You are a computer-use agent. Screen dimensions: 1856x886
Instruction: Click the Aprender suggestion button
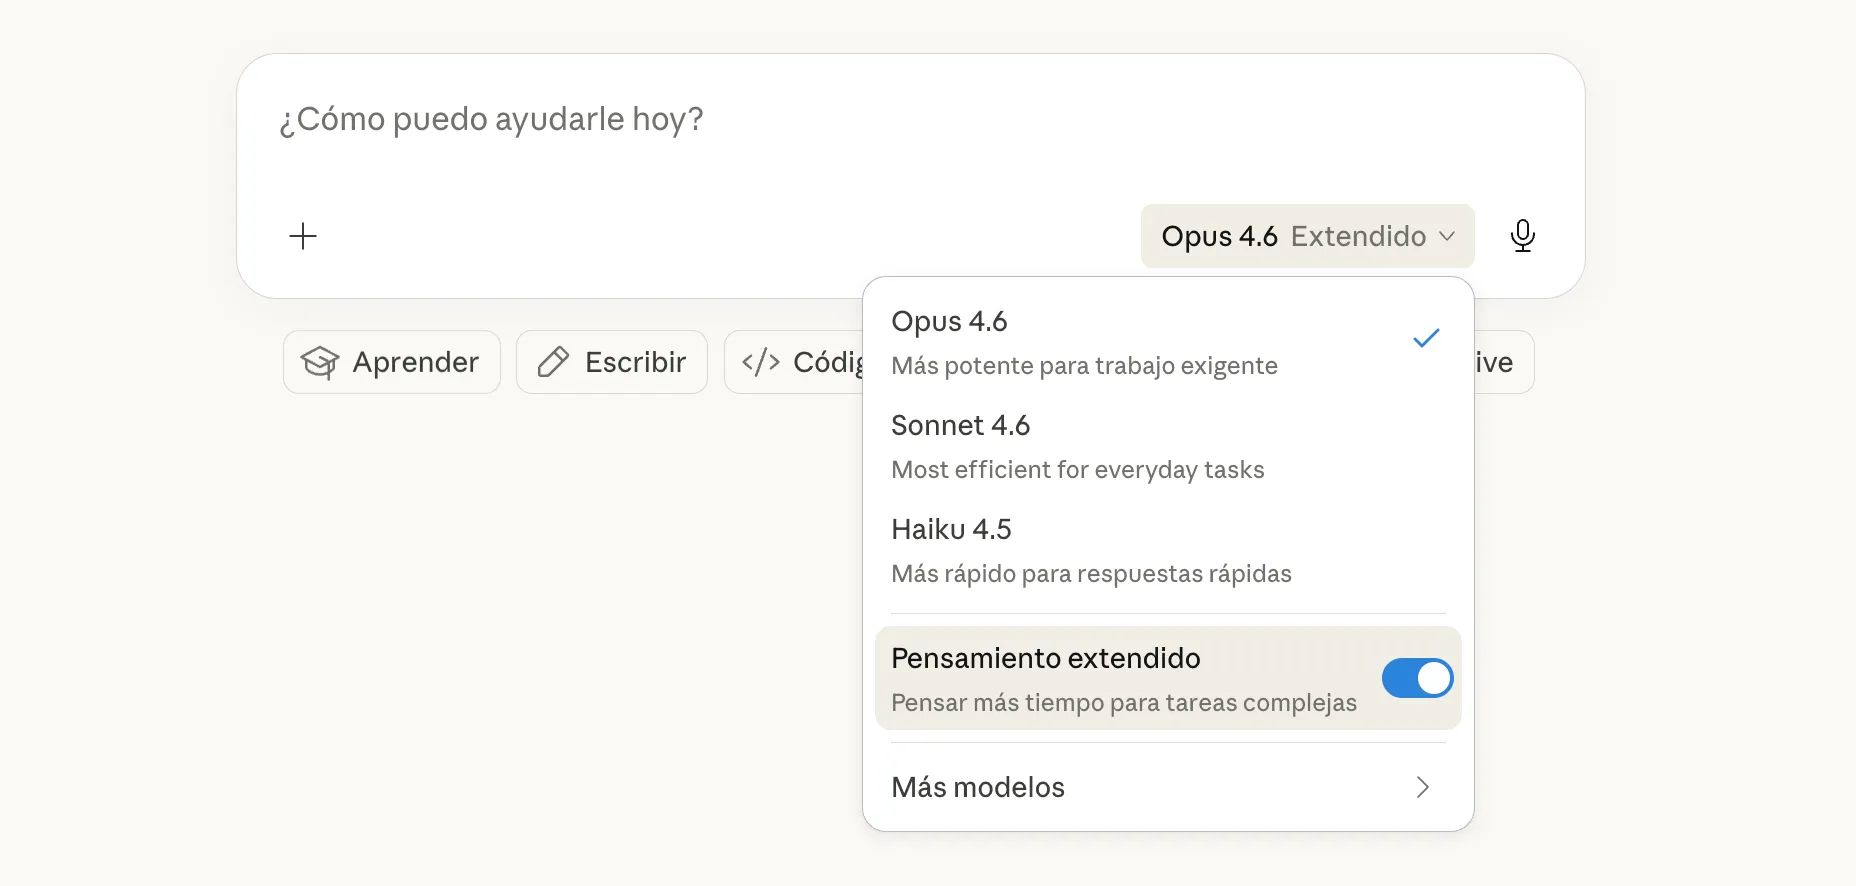392,362
